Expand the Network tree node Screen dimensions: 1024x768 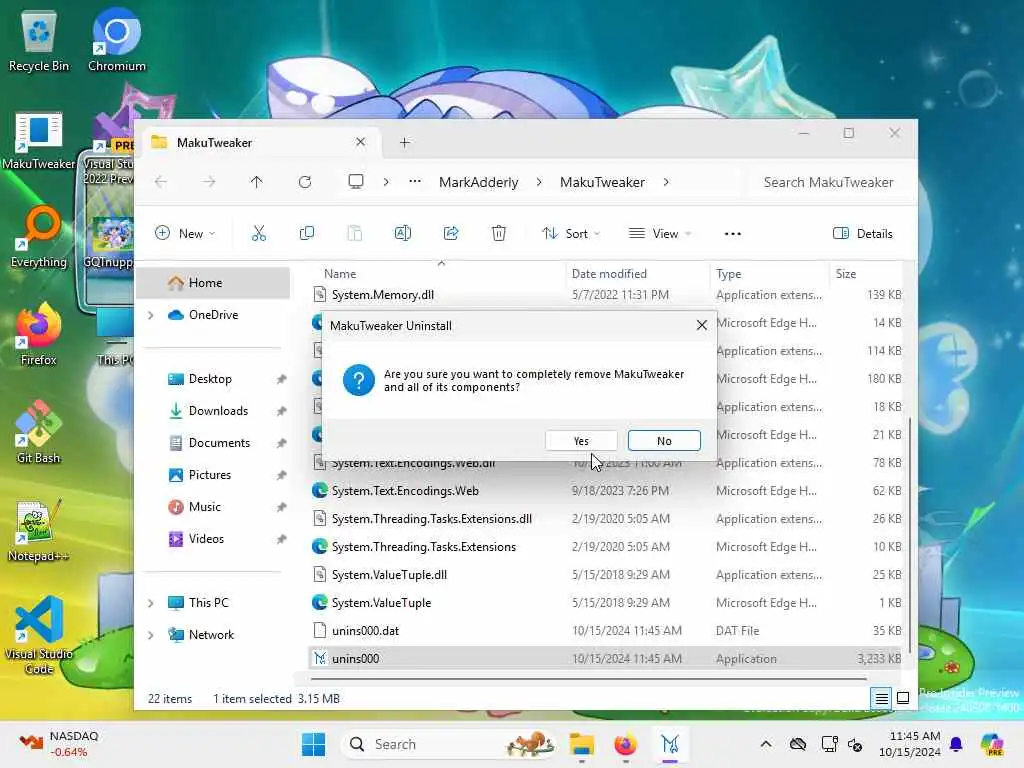(x=151, y=635)
